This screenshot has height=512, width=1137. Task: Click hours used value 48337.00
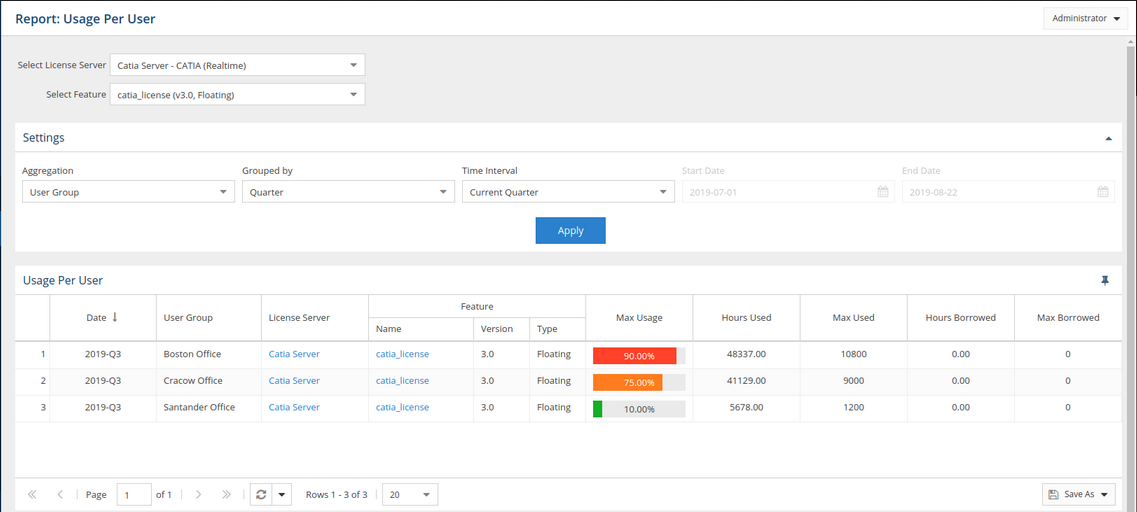(x=746, y=355)
